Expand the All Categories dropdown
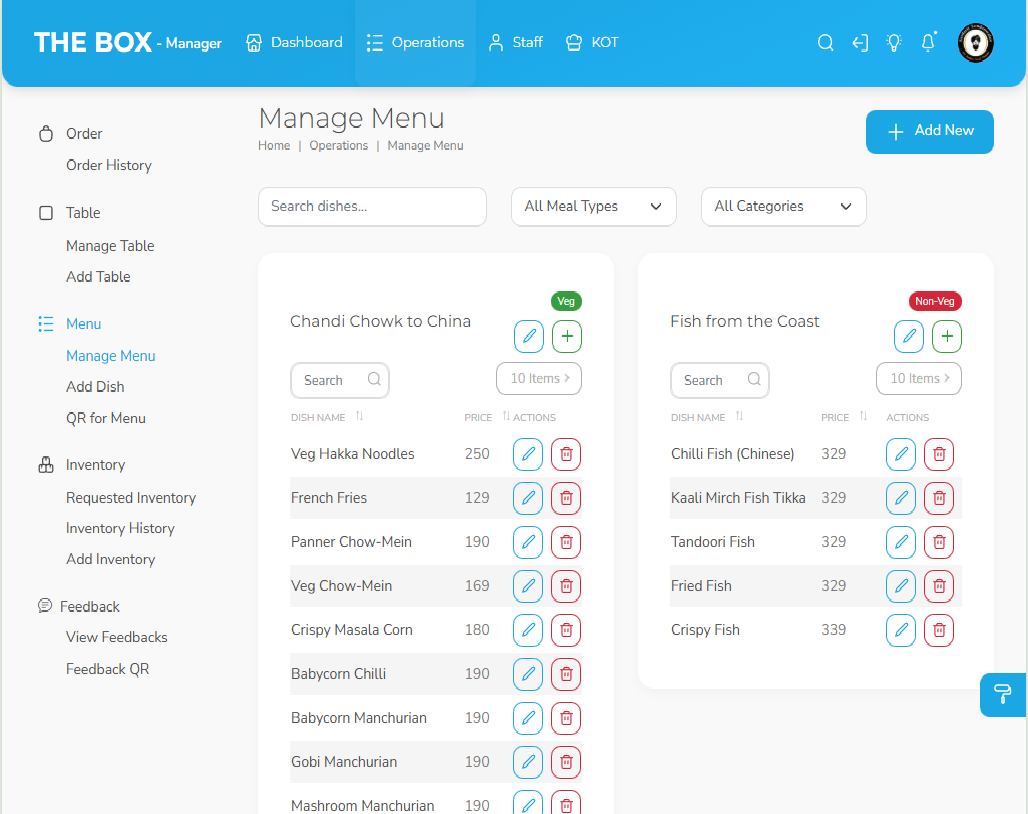 (783, 207)
